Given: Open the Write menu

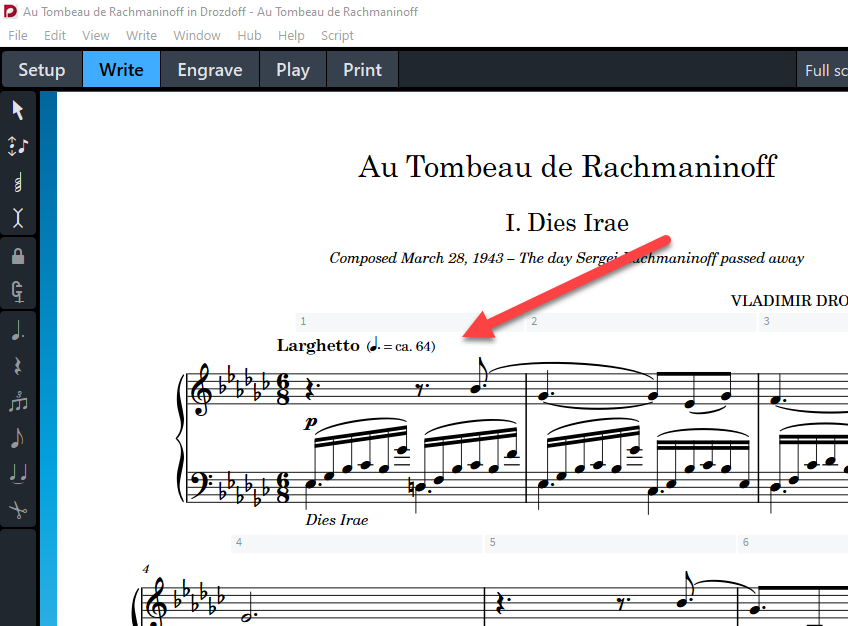Looking at the screenshot, I should (x=141, y=36).
